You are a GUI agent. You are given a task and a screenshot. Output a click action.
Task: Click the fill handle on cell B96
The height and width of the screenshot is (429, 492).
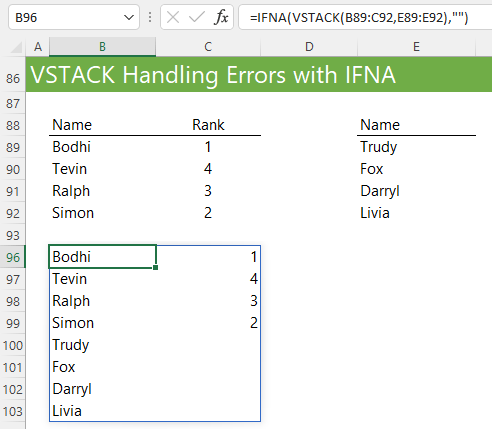(x=156, y=267)
